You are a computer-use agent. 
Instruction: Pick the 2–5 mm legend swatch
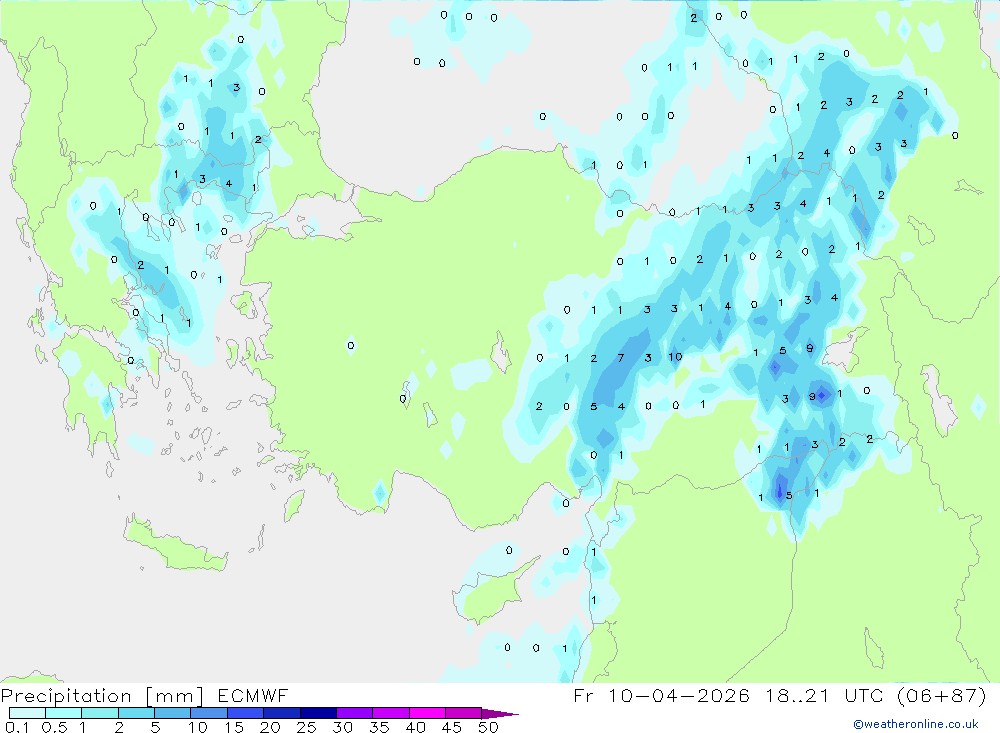pyautogui.click(x=136, y=713)
